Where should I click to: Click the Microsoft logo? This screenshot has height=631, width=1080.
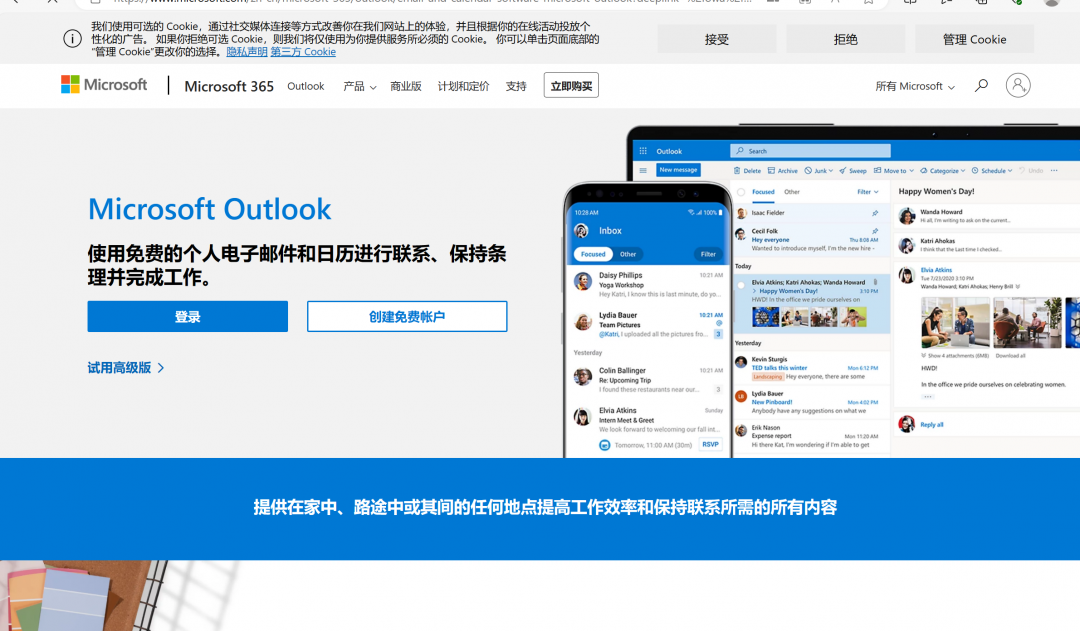pos(104,85)
